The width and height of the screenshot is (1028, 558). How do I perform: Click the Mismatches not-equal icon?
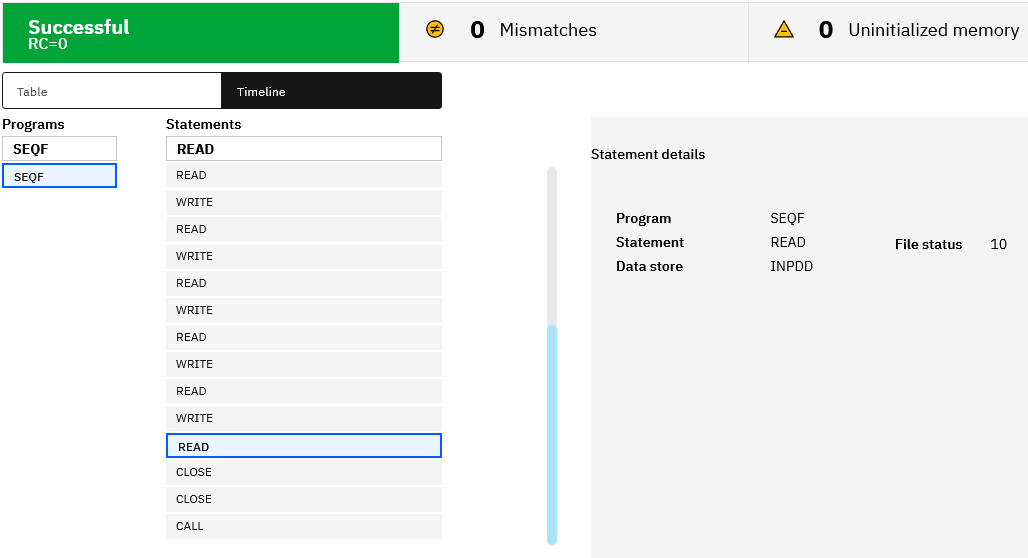(435, 30)
